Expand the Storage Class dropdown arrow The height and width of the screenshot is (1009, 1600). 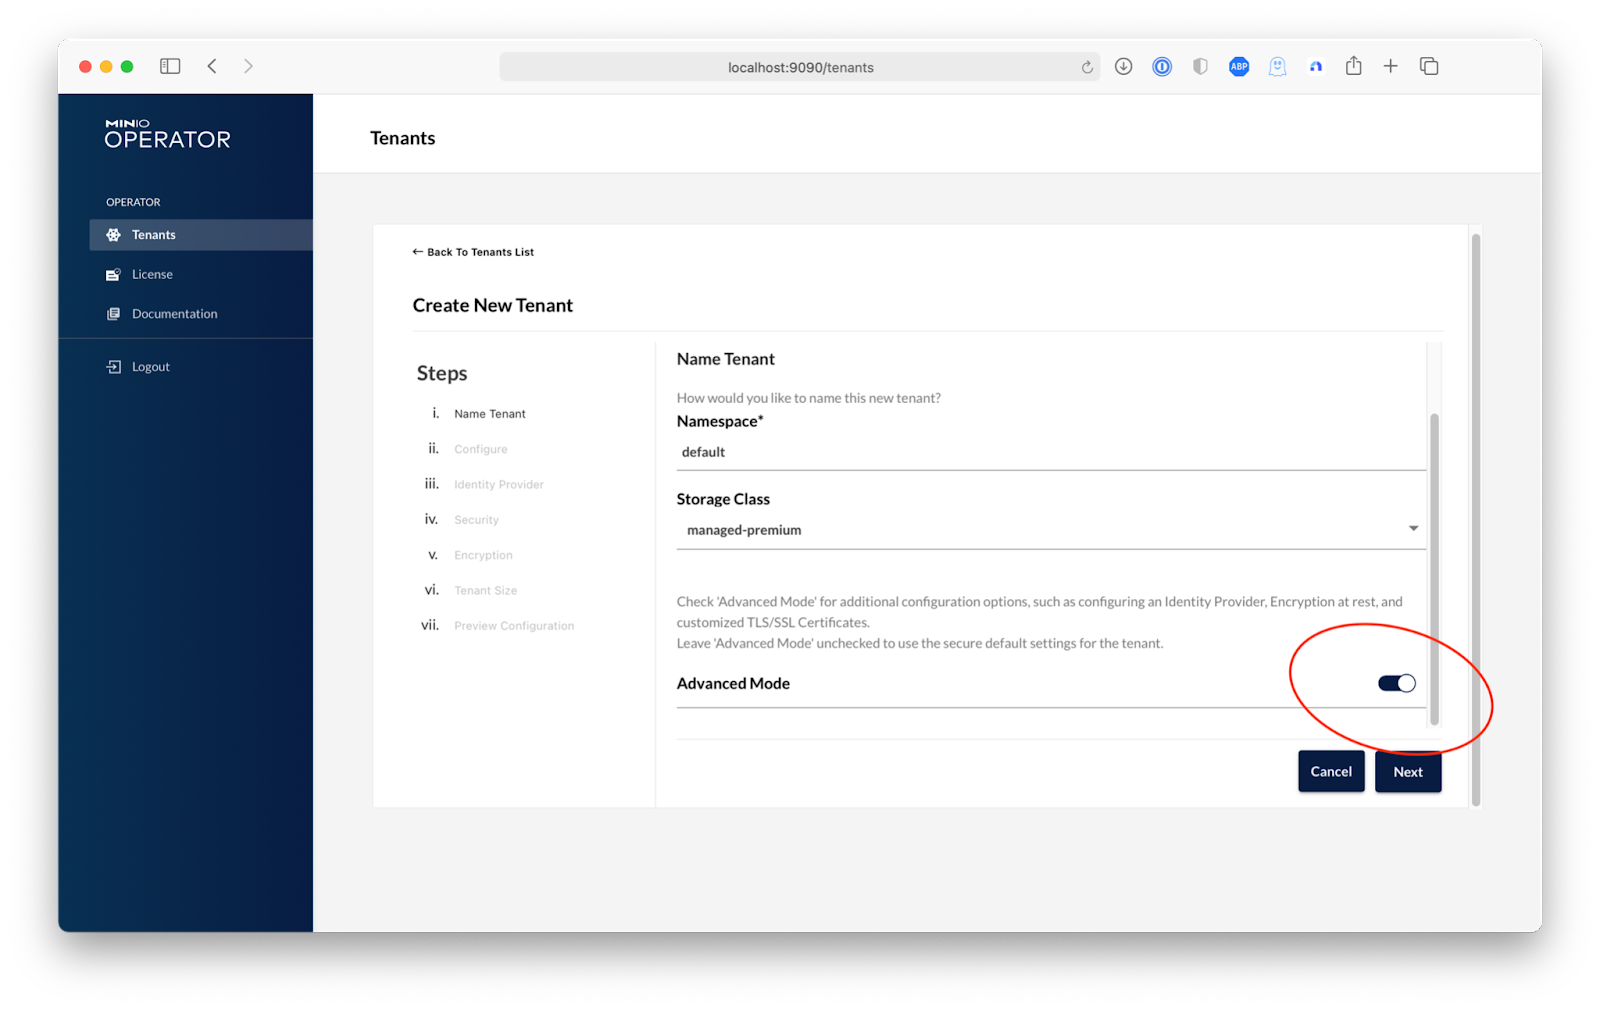[x=1413, y=529]
